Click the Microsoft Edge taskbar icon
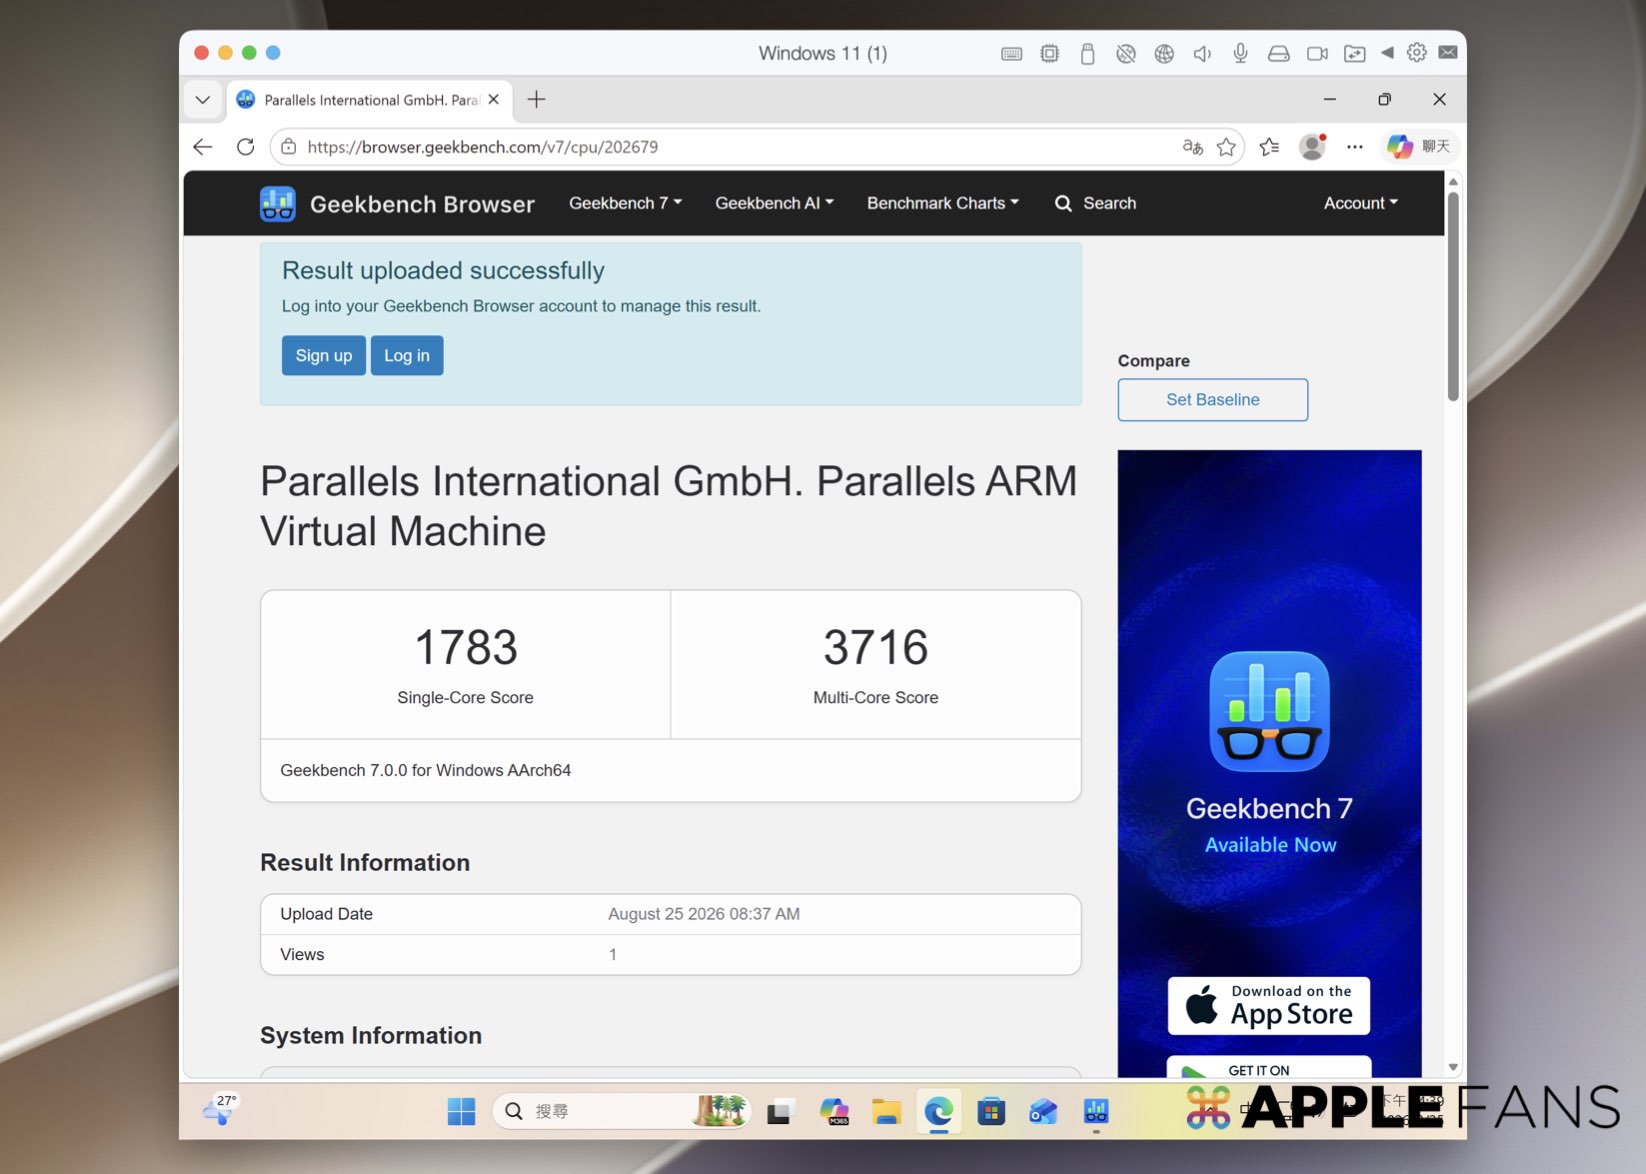 coord(938,1111)
